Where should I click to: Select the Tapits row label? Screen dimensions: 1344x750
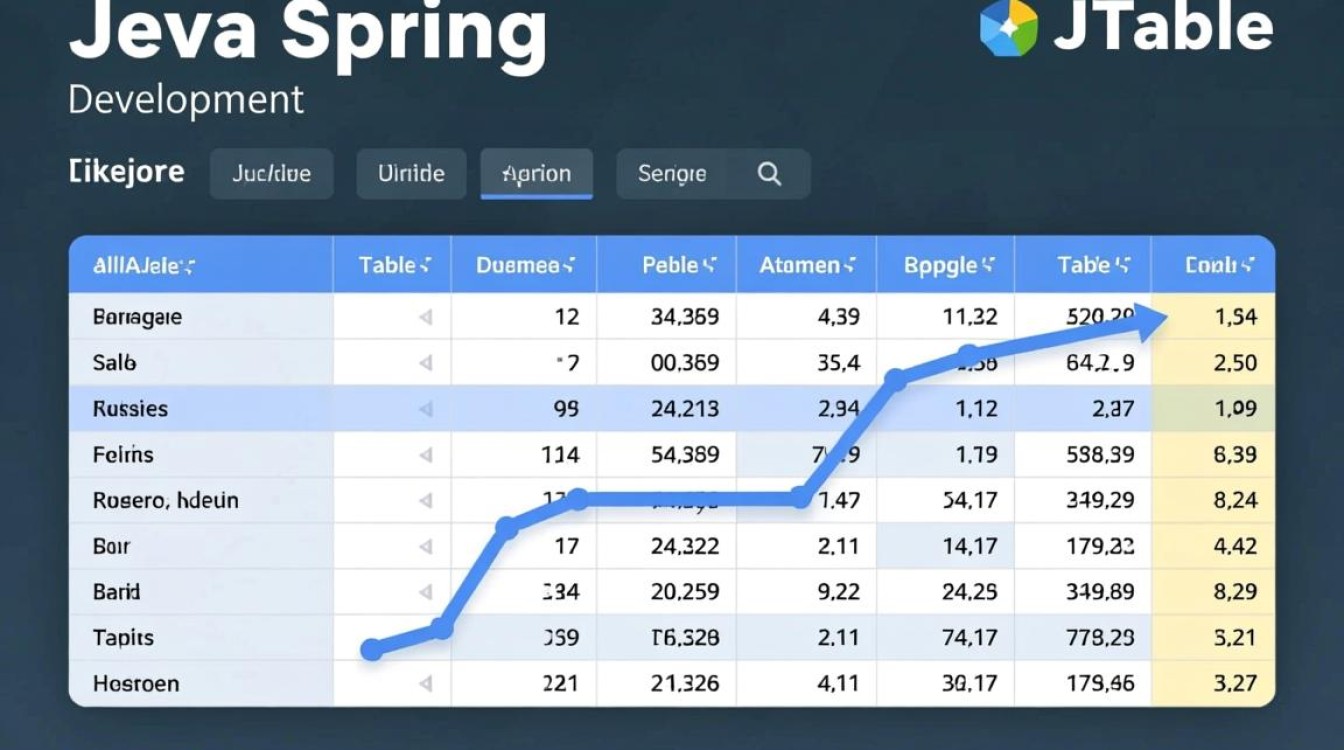tap(123, 638)
